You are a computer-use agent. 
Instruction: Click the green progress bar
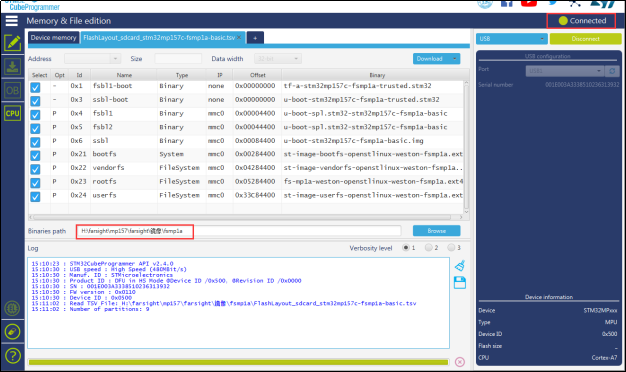pos(238,362)
